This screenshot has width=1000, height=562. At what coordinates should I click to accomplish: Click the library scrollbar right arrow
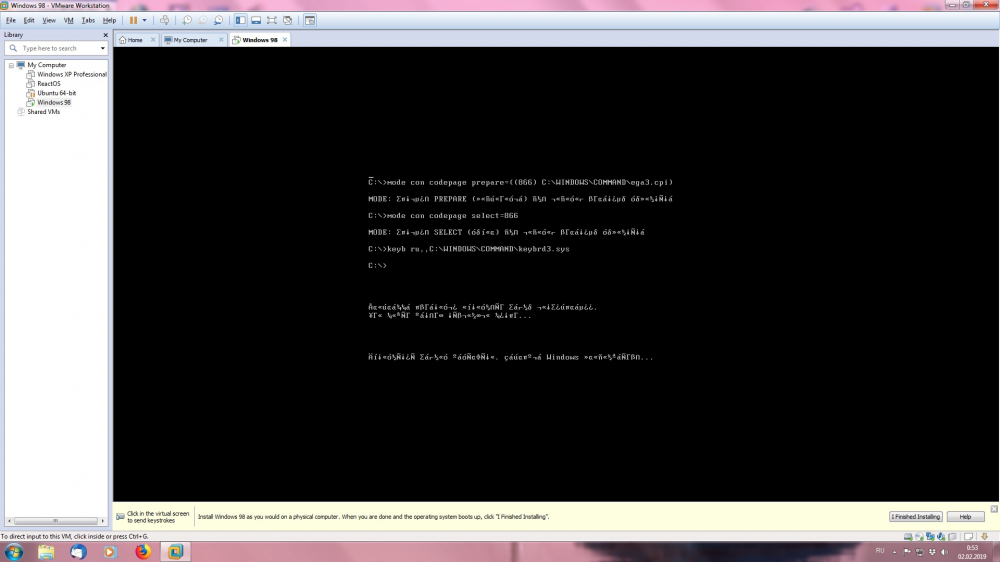coord(102,521)
